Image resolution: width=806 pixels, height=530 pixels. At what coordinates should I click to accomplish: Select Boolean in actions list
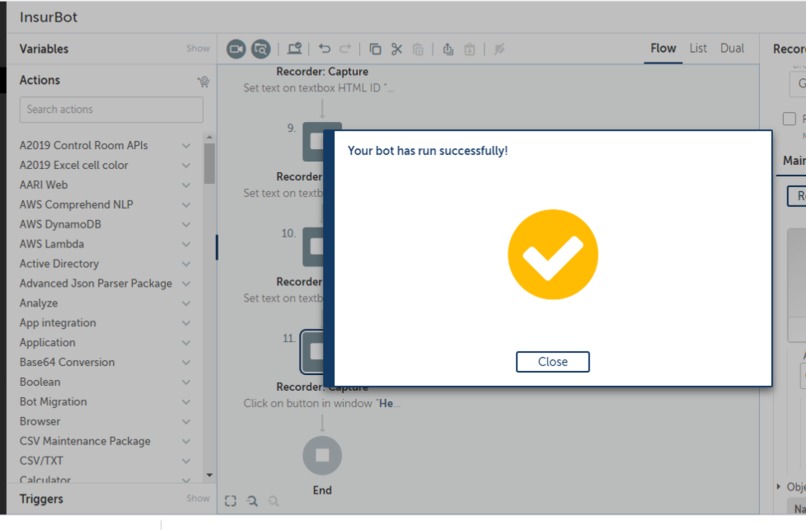[40, 382]
